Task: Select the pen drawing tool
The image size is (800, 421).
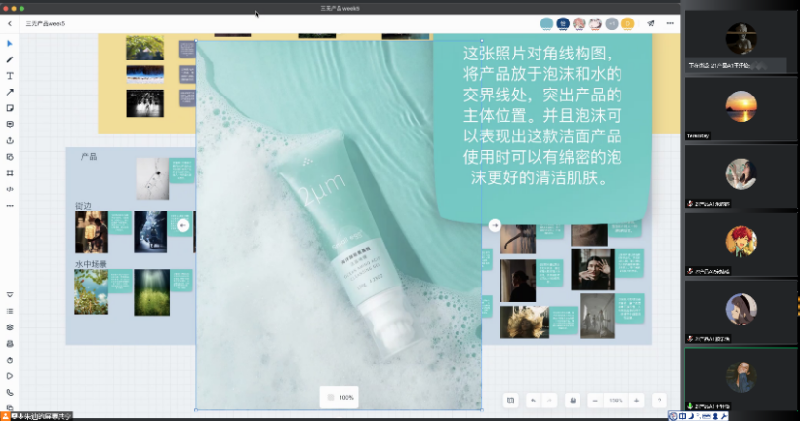Action: point(10,60)
